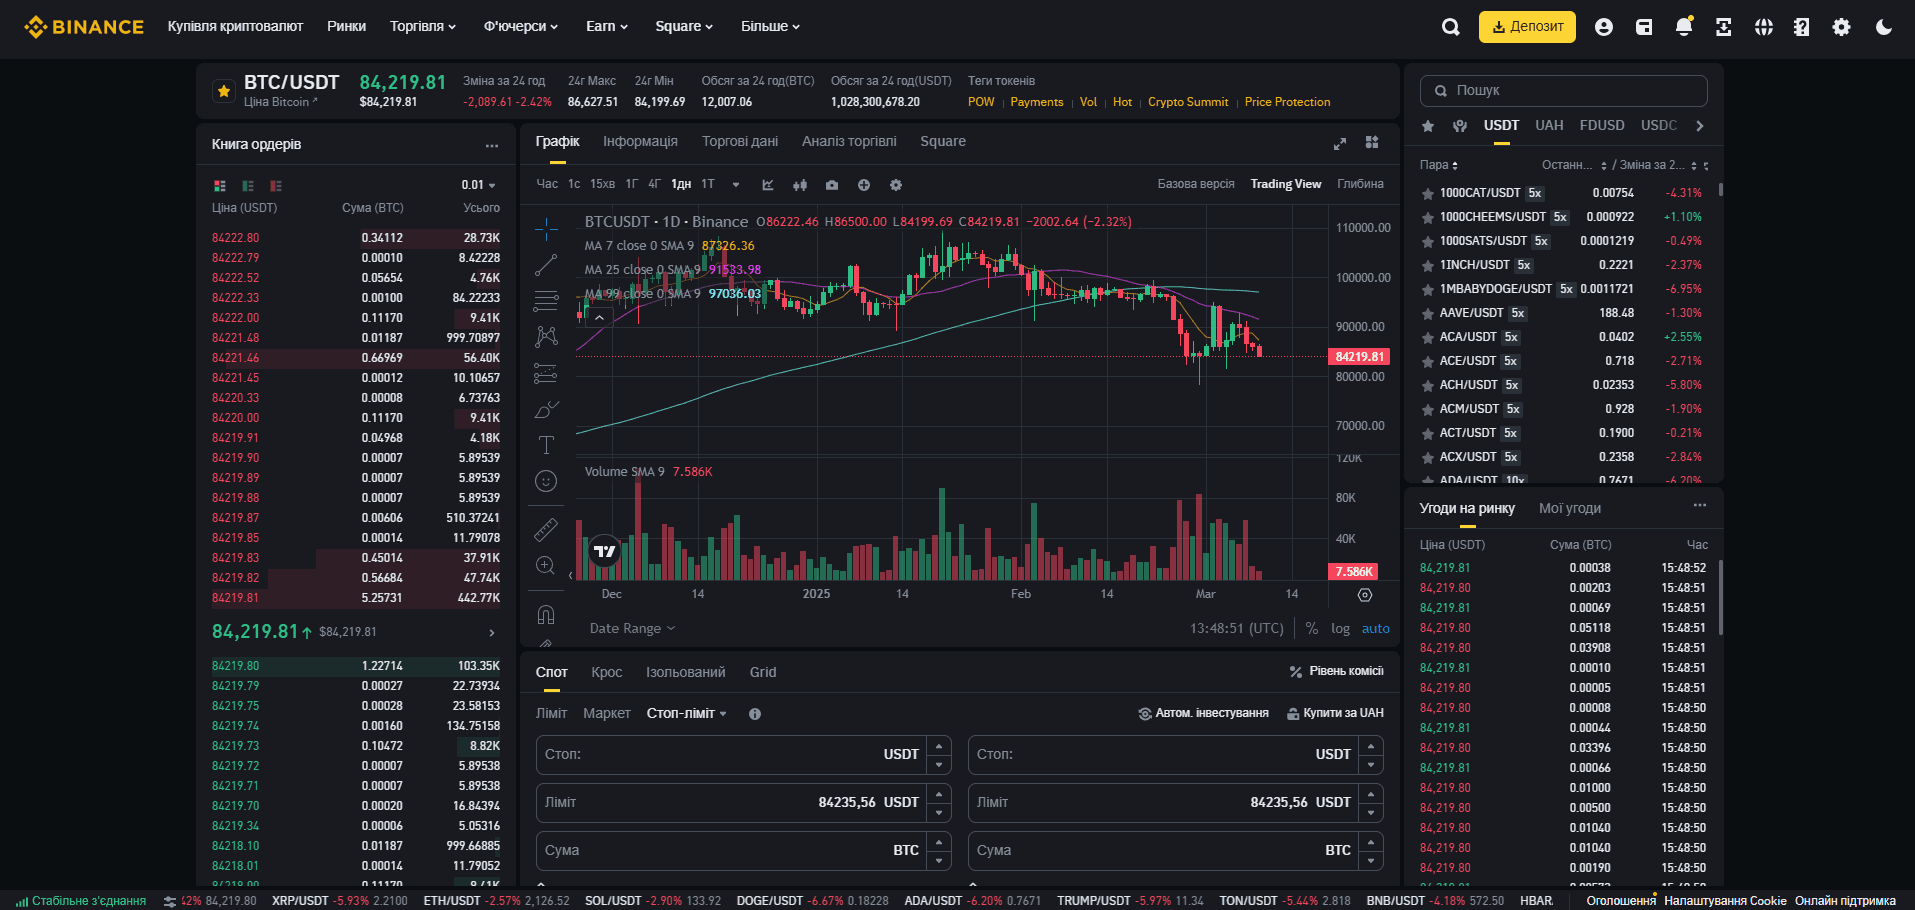Change the candlestick chart type

pos(800,185)
